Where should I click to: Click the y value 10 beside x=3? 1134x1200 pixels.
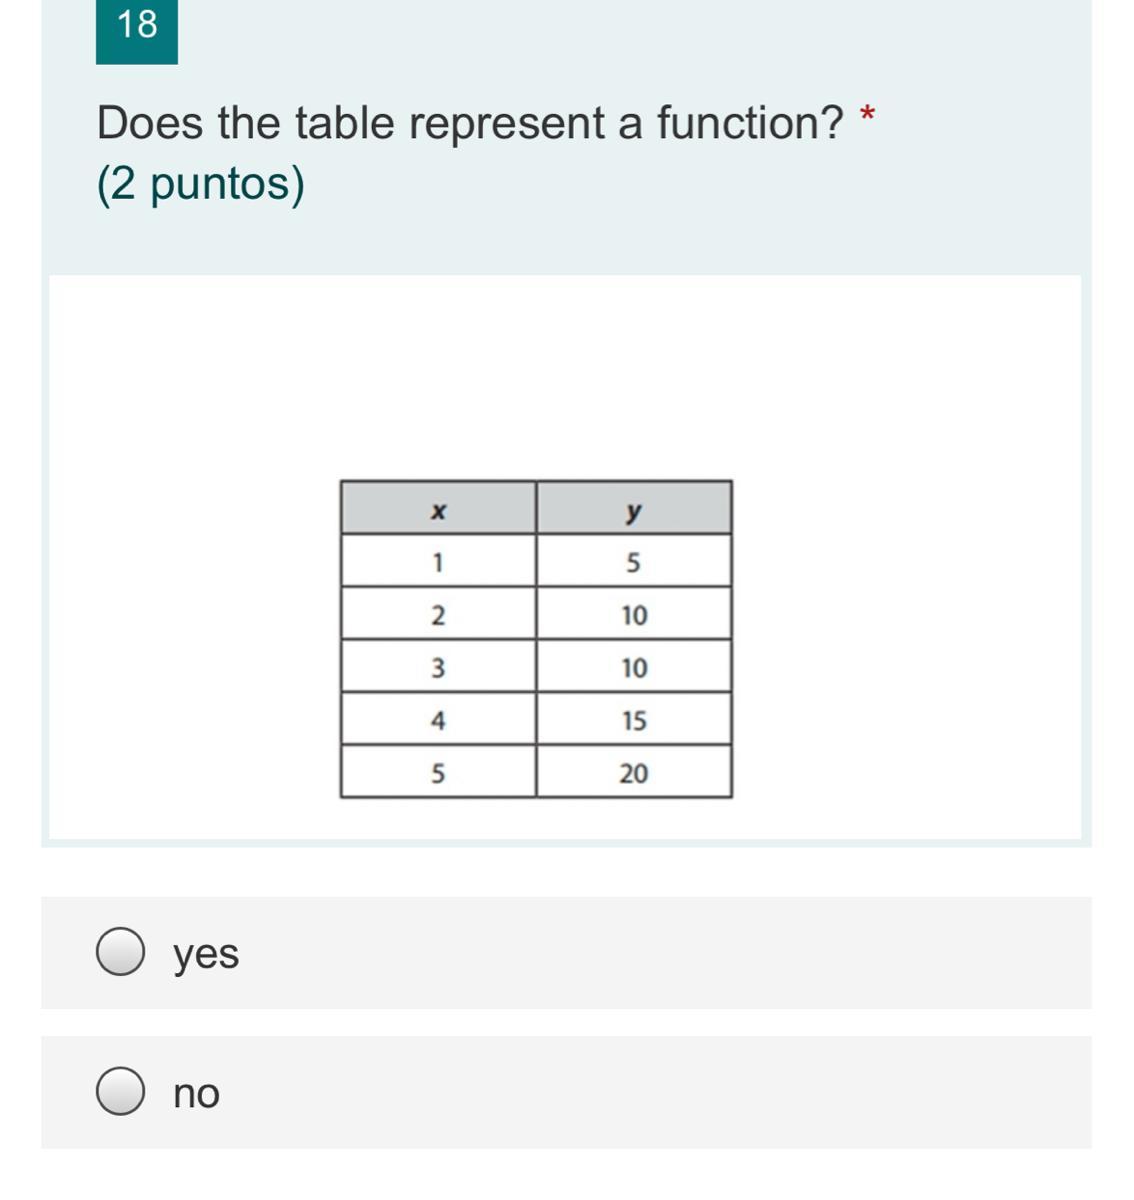coord(634,666)
